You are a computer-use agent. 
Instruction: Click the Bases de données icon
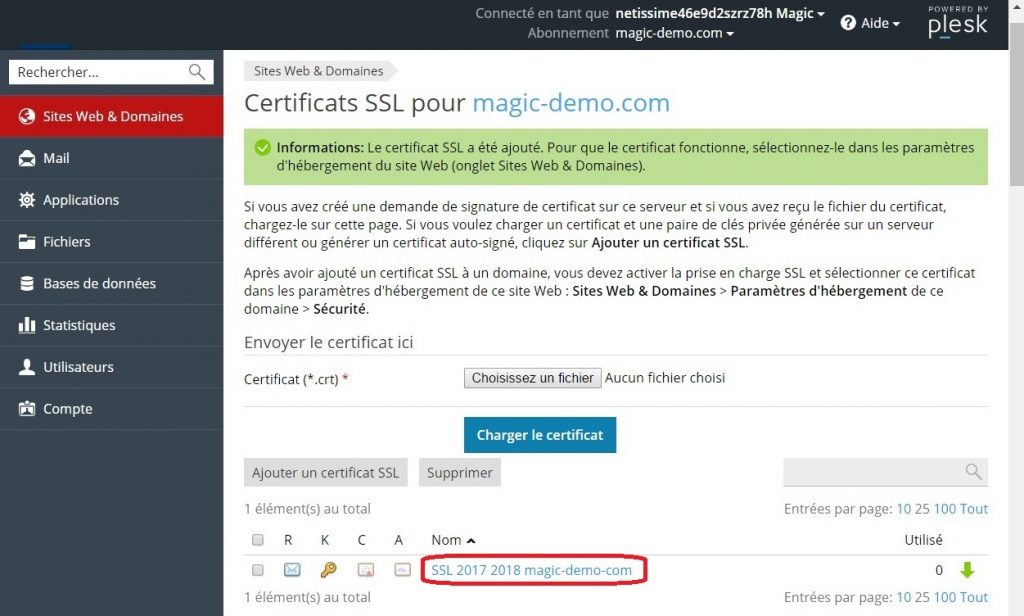pyautogui.click(x=27, y=284)
